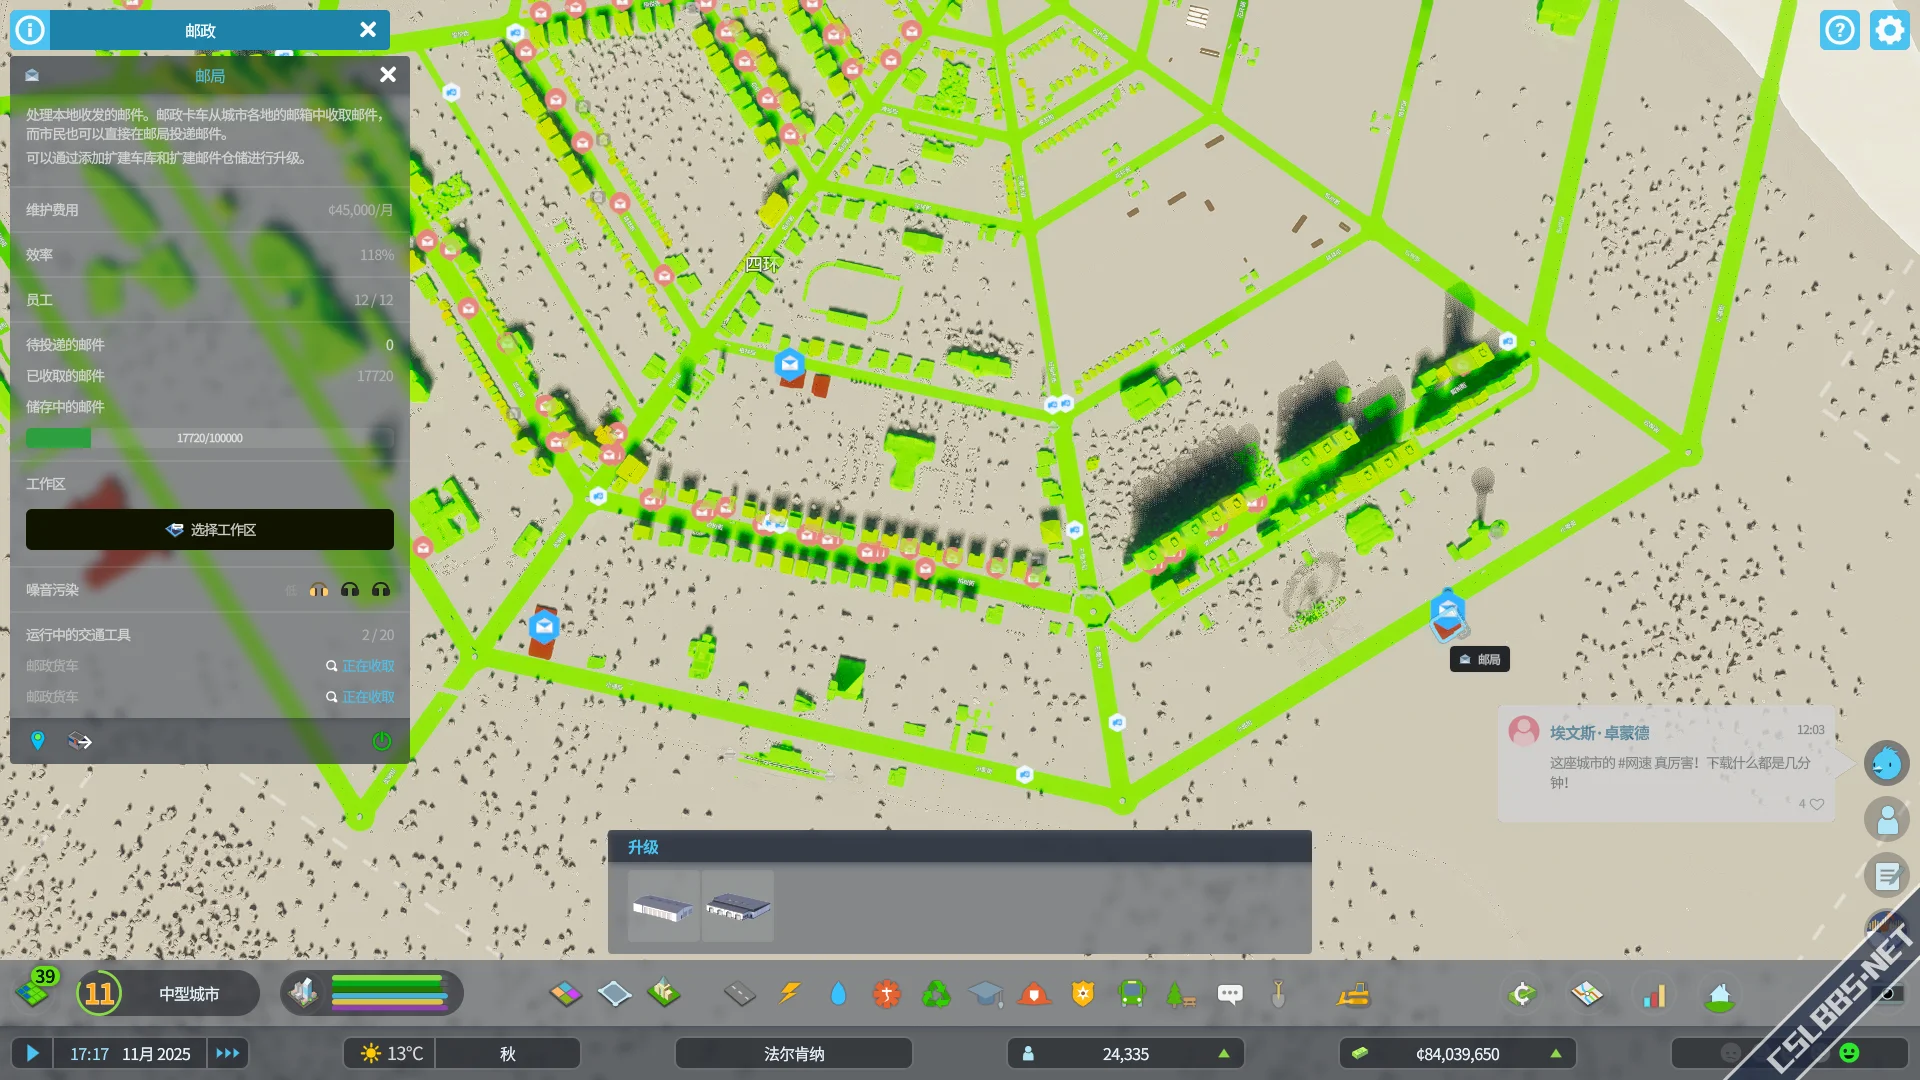Open notifications icon with badge 39

click(x=37, y=990)
